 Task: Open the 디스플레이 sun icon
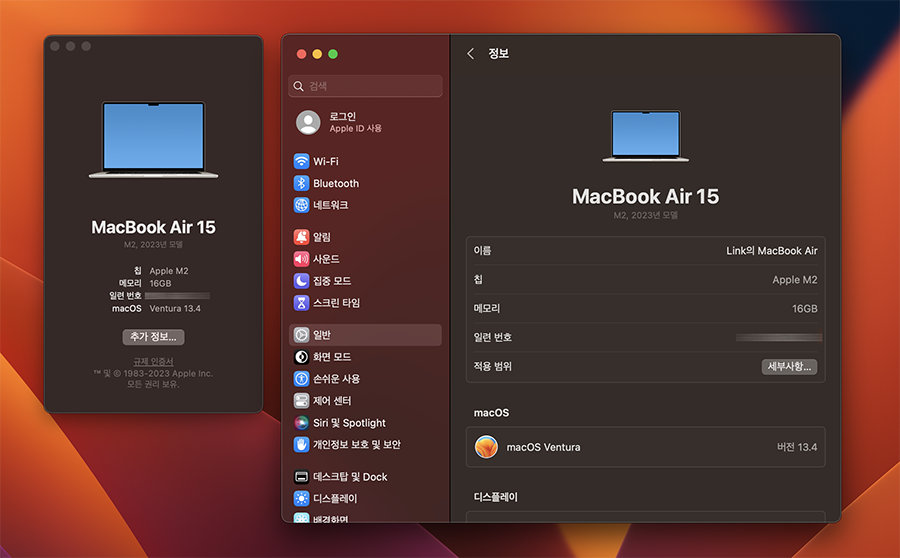(301, 498)
